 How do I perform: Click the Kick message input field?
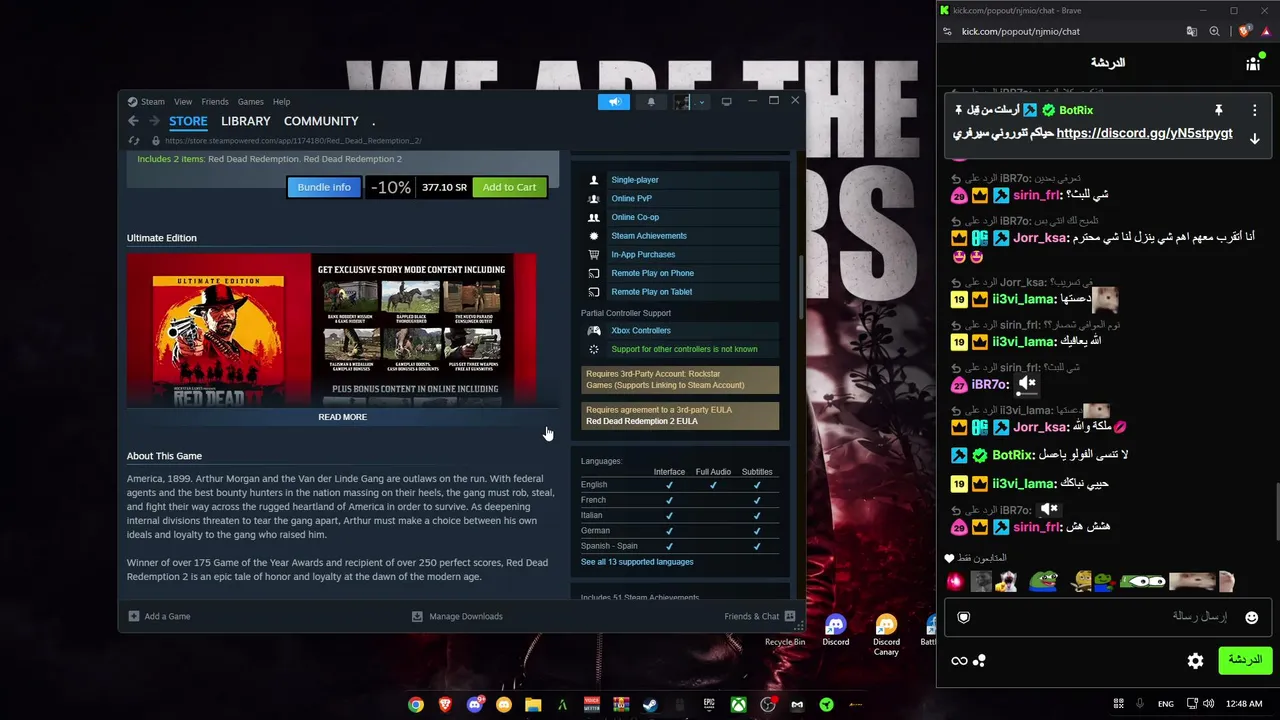1108,617
